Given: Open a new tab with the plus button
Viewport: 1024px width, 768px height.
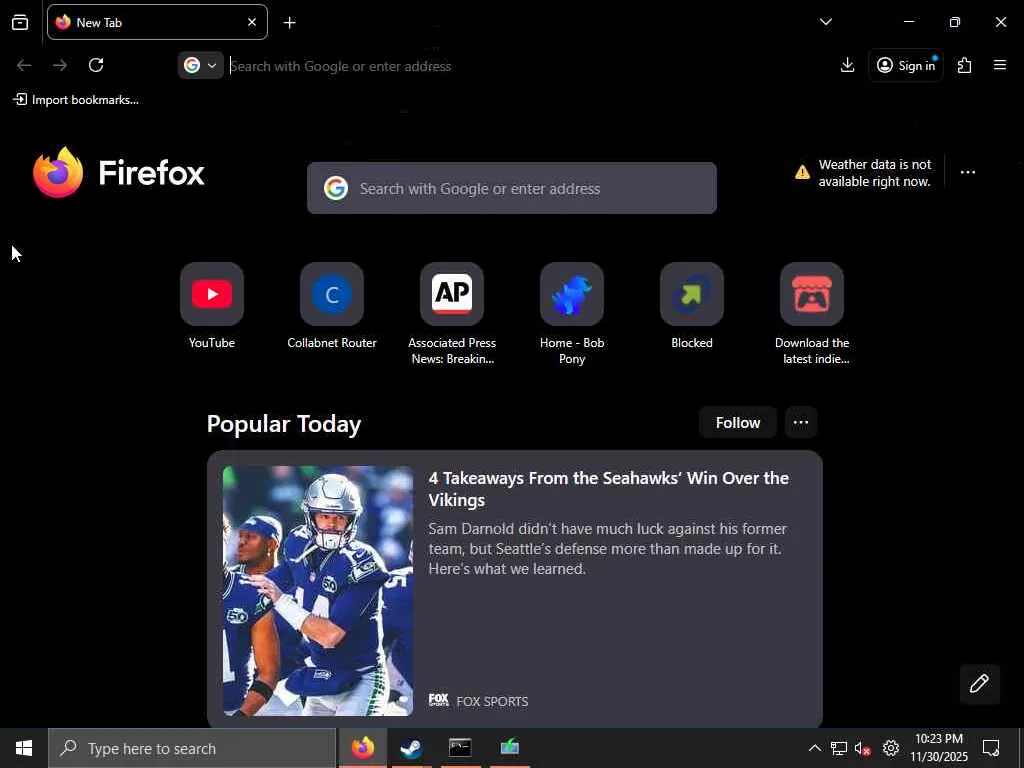Looking at the screenshot, I should pyautogui.click(x=290, y=23).
